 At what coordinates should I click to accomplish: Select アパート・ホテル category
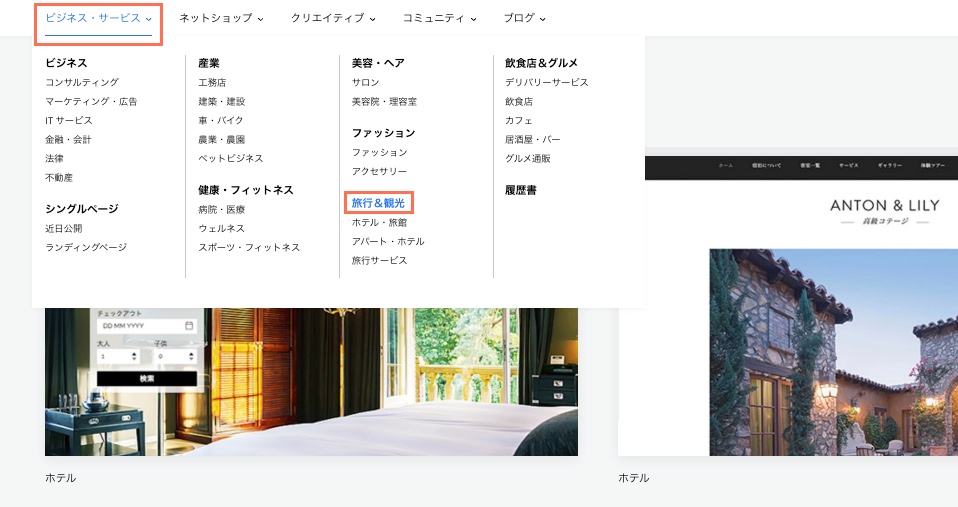click(x=387, y=241)
